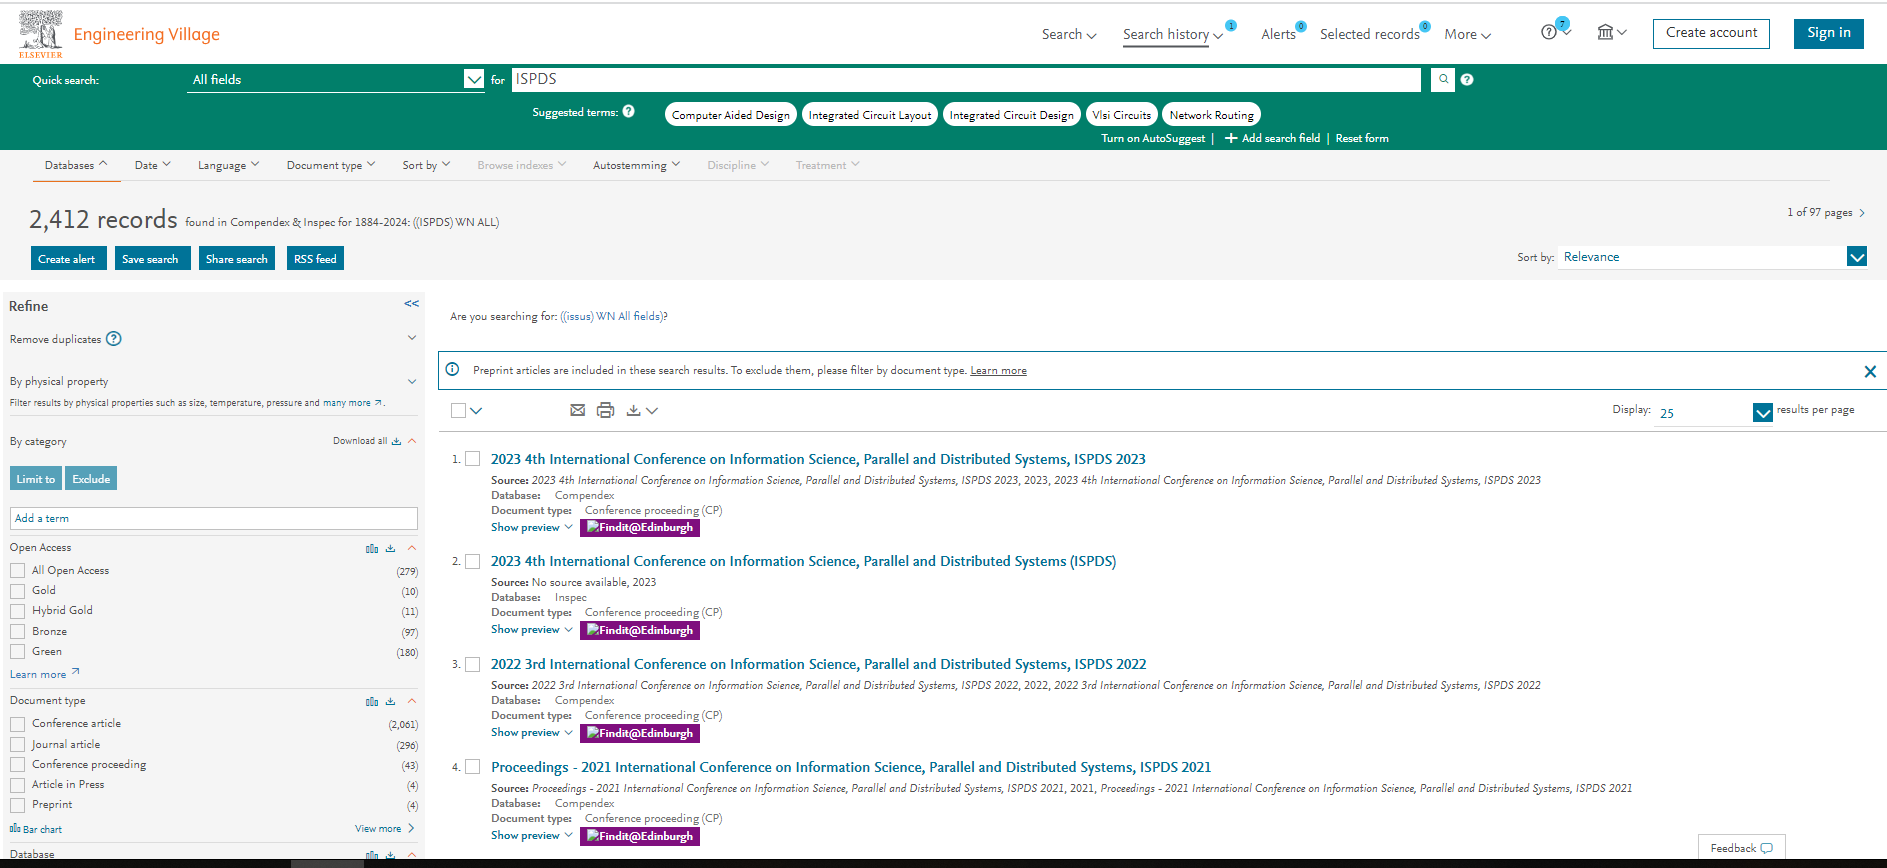Click the RSS feed button
Viewport: 1887px width, 868px height.
(315, 259)
